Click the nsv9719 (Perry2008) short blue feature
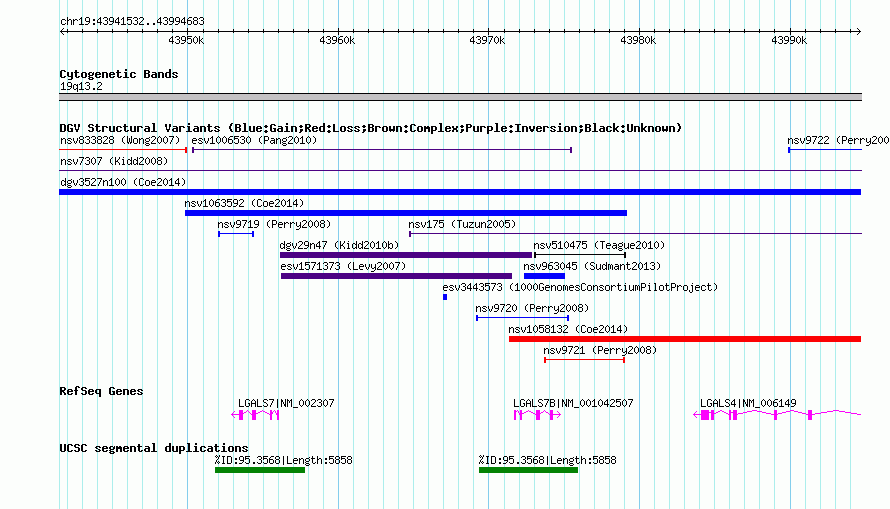The width and height of the screenshot is (890, 509). (x=236, y=234)
